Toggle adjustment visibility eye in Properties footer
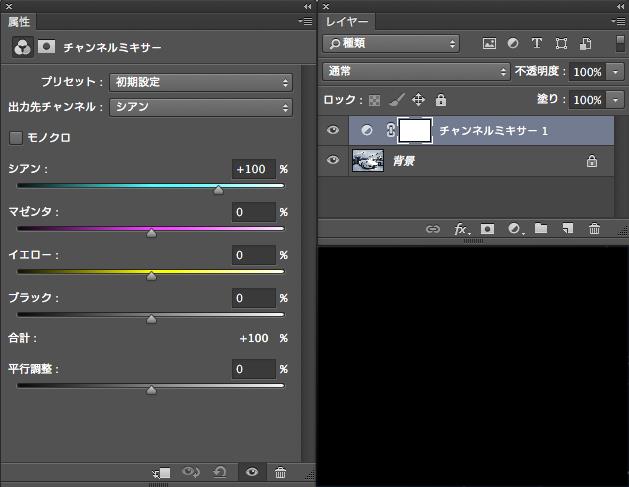The height and width of the screenshot is (487, 629). click(x=252, y=472)
